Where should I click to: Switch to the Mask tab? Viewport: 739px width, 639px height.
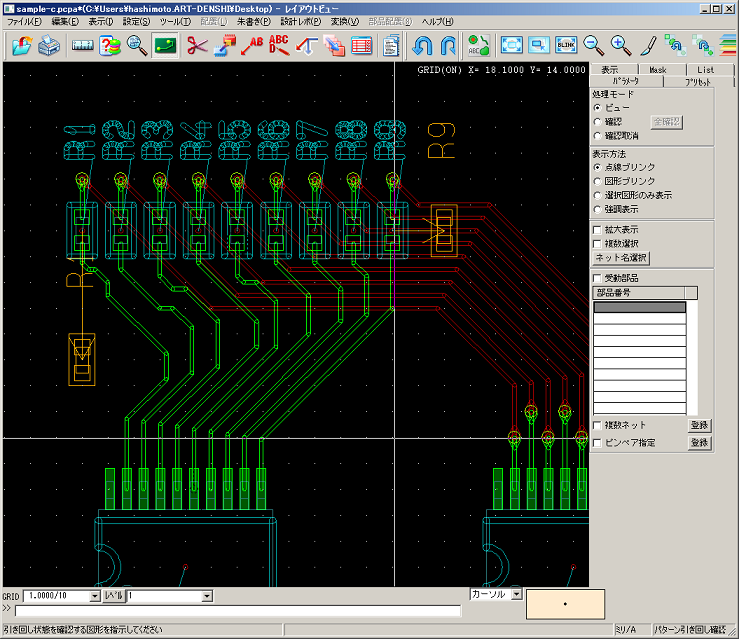click(x=657, y=70)
